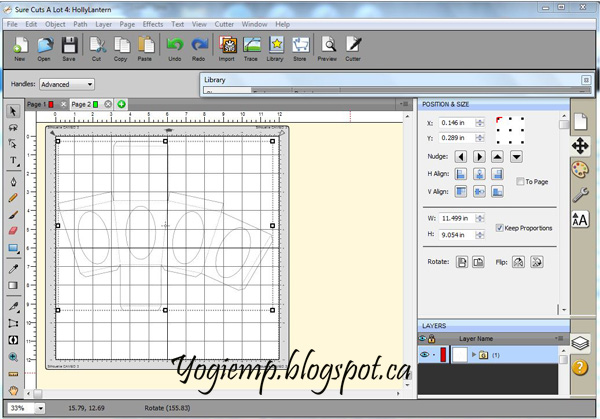The height and width of the screenshot is (419, 600).
Task: Toggle the Keep Proportions checkbox
Action: (x=500, y=228)
